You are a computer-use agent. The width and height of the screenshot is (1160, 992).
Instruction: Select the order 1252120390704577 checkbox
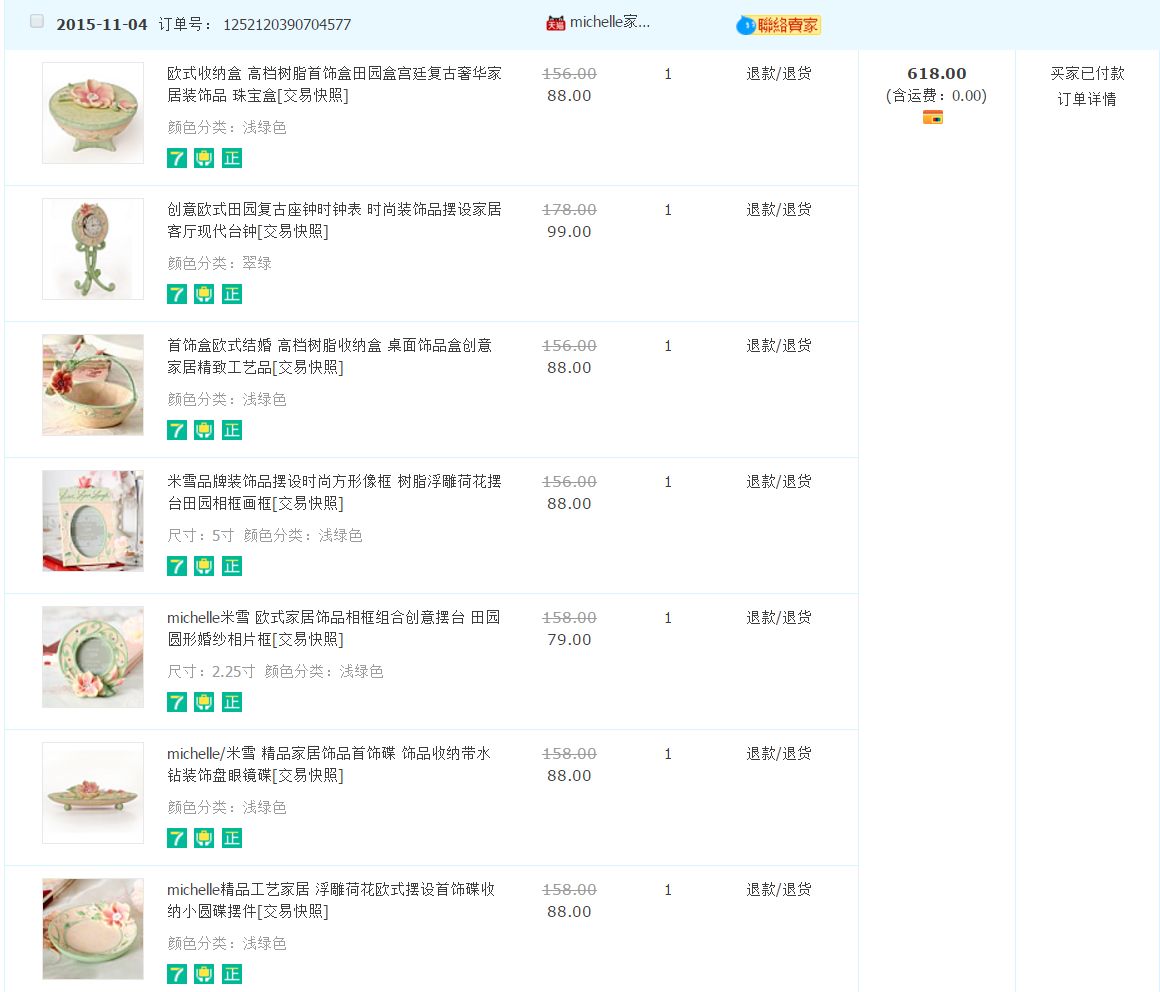tap(37, 21)
